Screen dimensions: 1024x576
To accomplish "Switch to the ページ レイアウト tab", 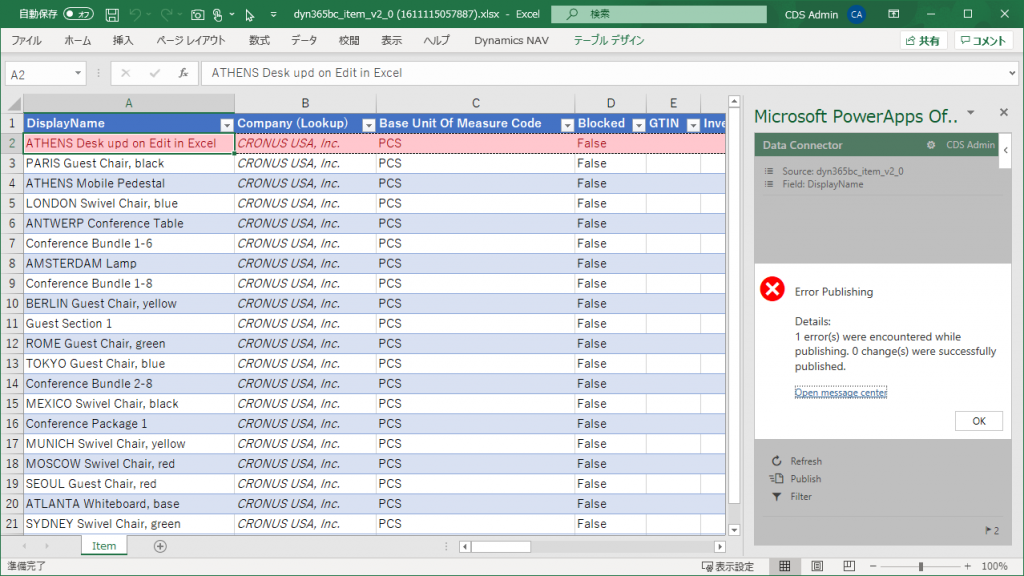I will point(191,40).
